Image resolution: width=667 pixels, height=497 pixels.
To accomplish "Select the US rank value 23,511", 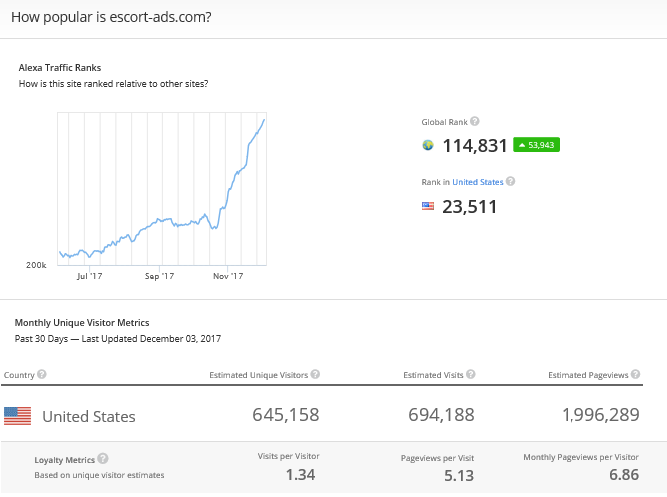I will click(x=470, y=207).
